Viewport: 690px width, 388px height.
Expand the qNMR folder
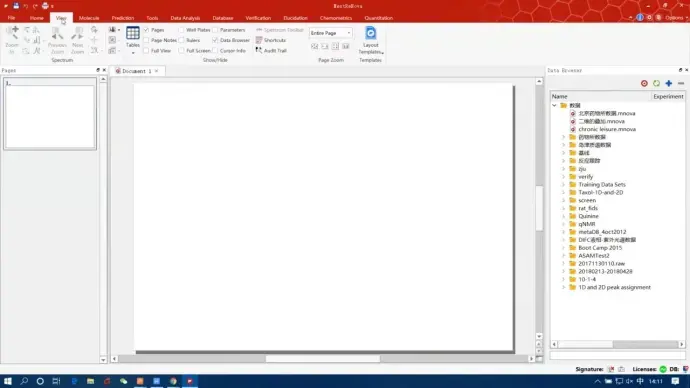[x=563, y=224]
